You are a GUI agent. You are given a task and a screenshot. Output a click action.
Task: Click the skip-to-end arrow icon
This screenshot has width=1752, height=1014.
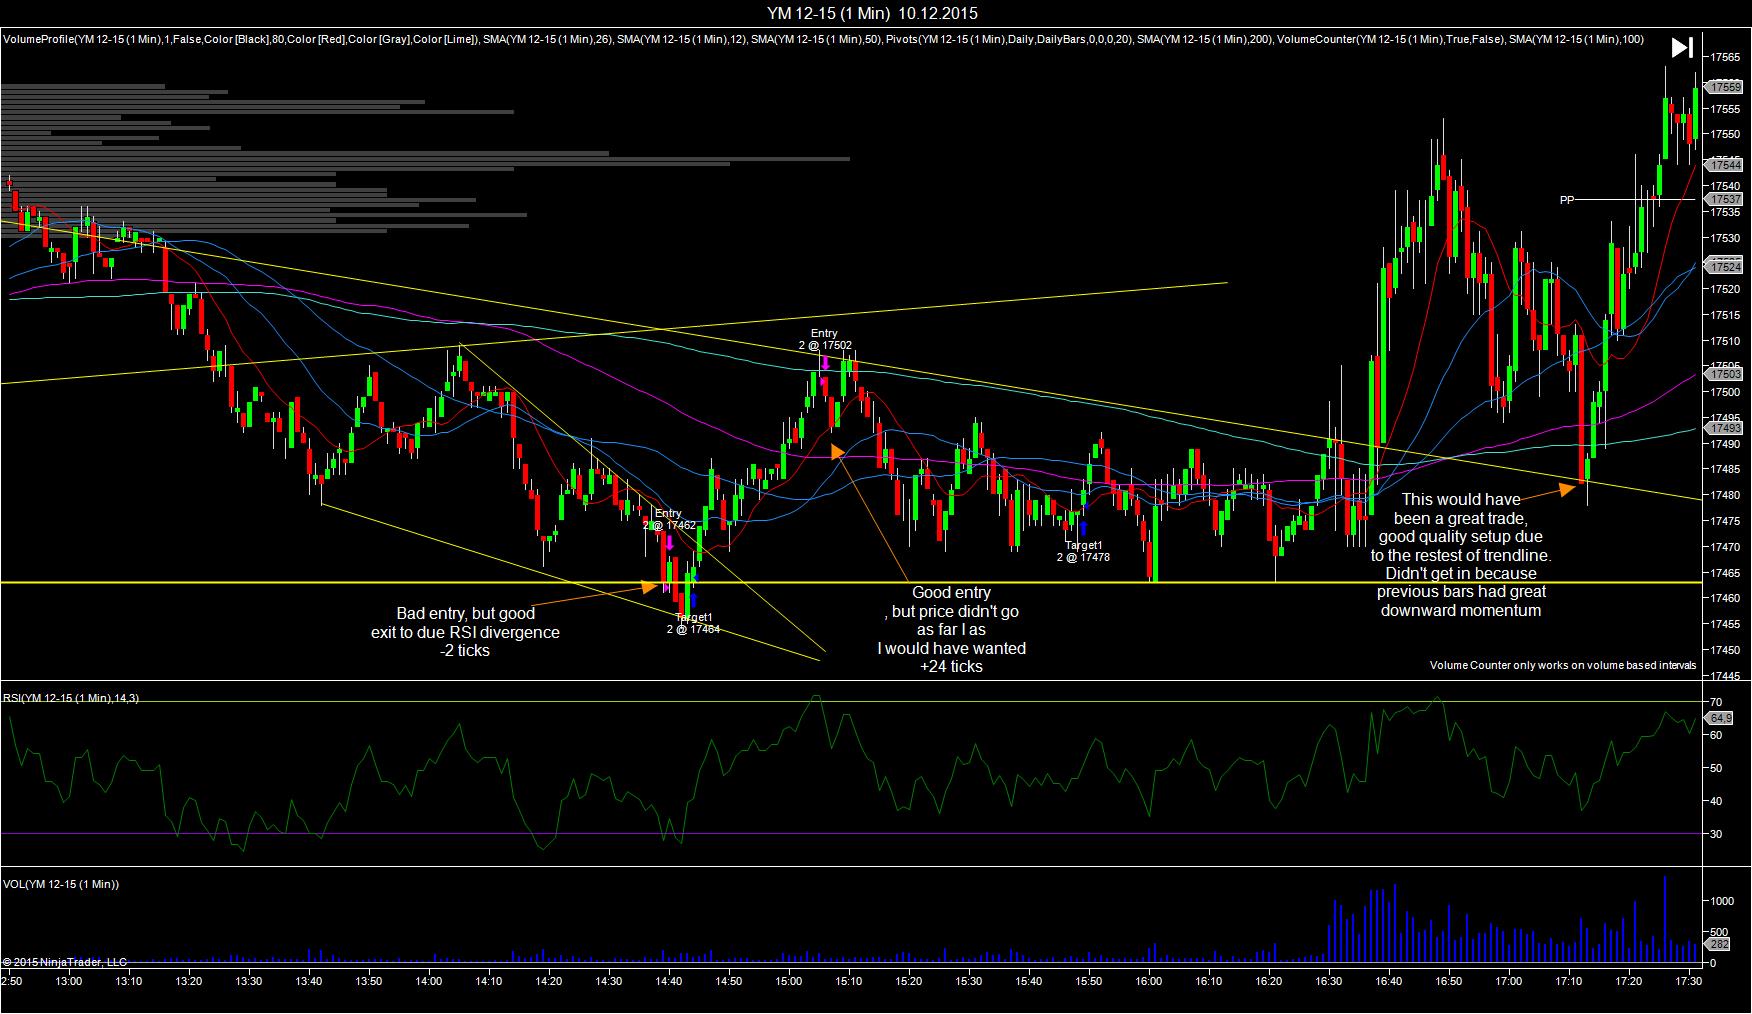click(1682, 47)
